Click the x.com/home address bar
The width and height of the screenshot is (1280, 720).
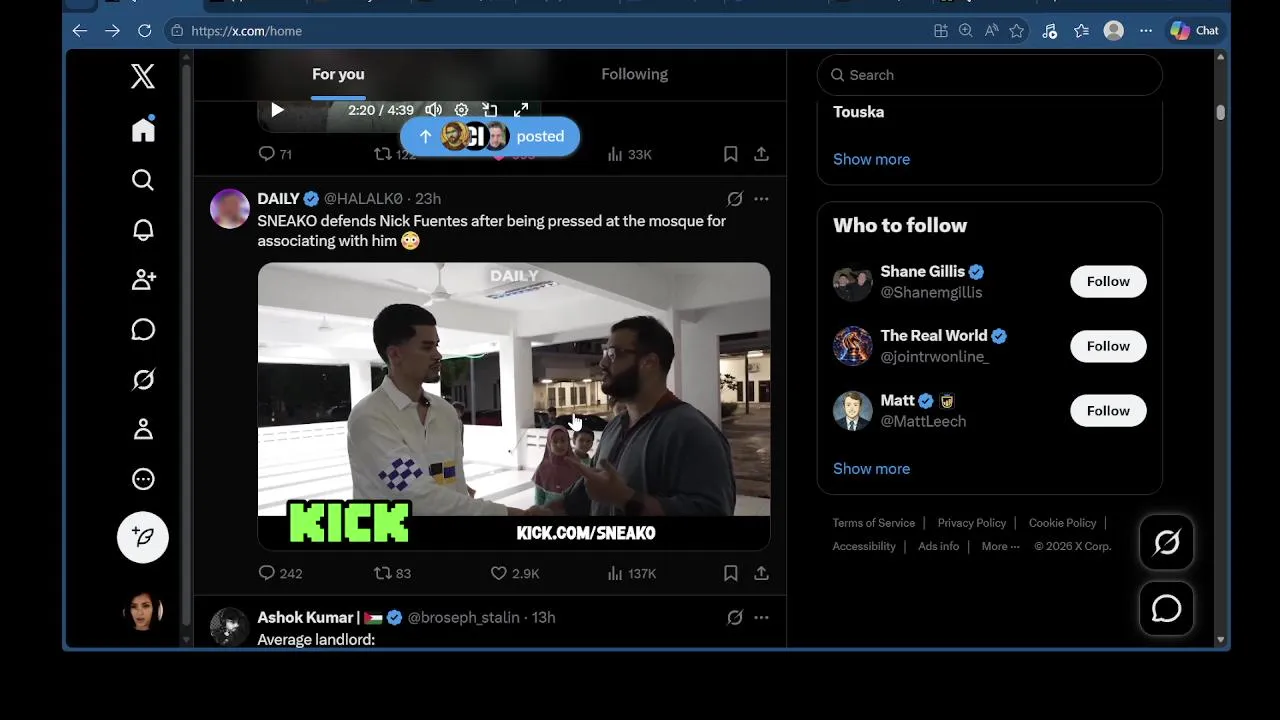pyautogui.click(x=545, y=31)
